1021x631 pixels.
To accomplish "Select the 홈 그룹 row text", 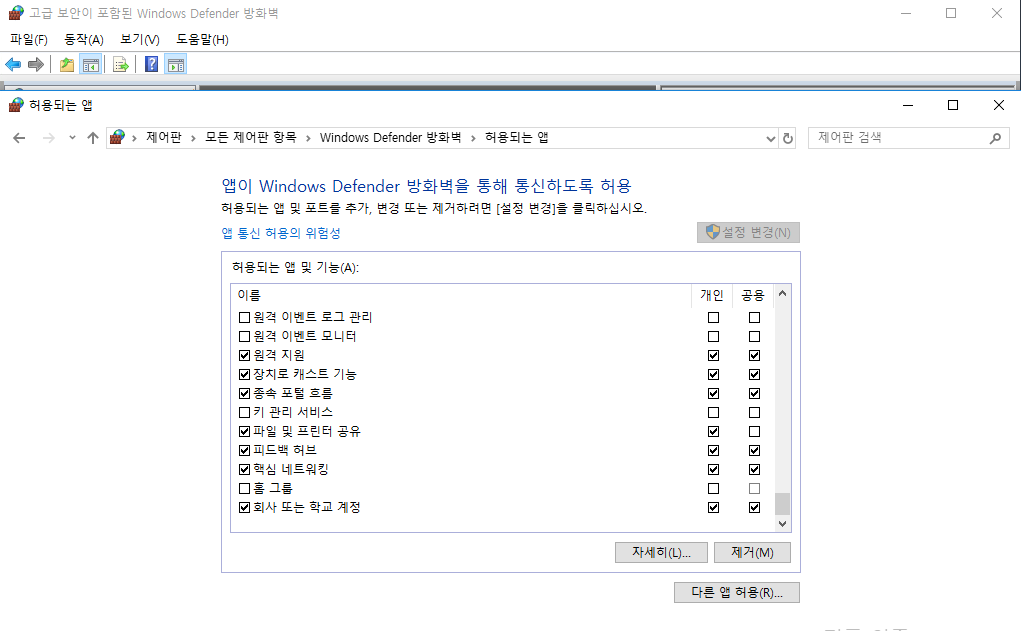I will (x=273, y=488).
